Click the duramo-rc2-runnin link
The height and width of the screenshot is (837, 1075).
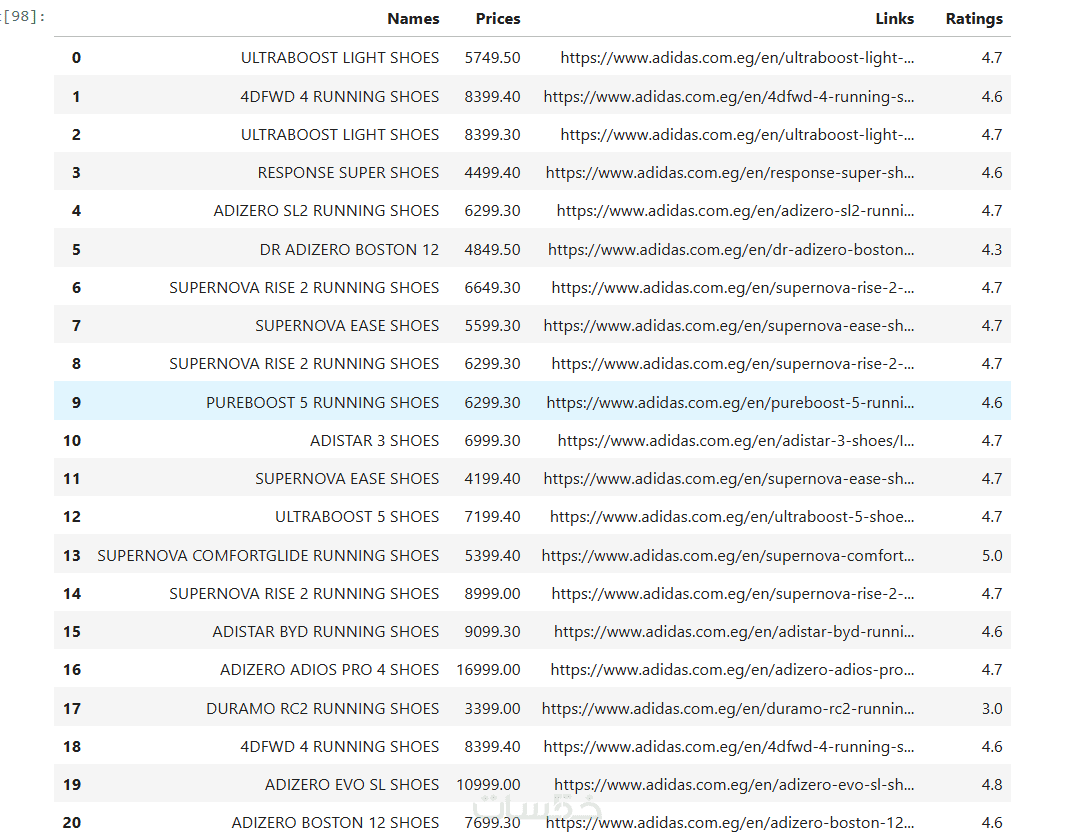pyautogui.click(x=727, y=708)
